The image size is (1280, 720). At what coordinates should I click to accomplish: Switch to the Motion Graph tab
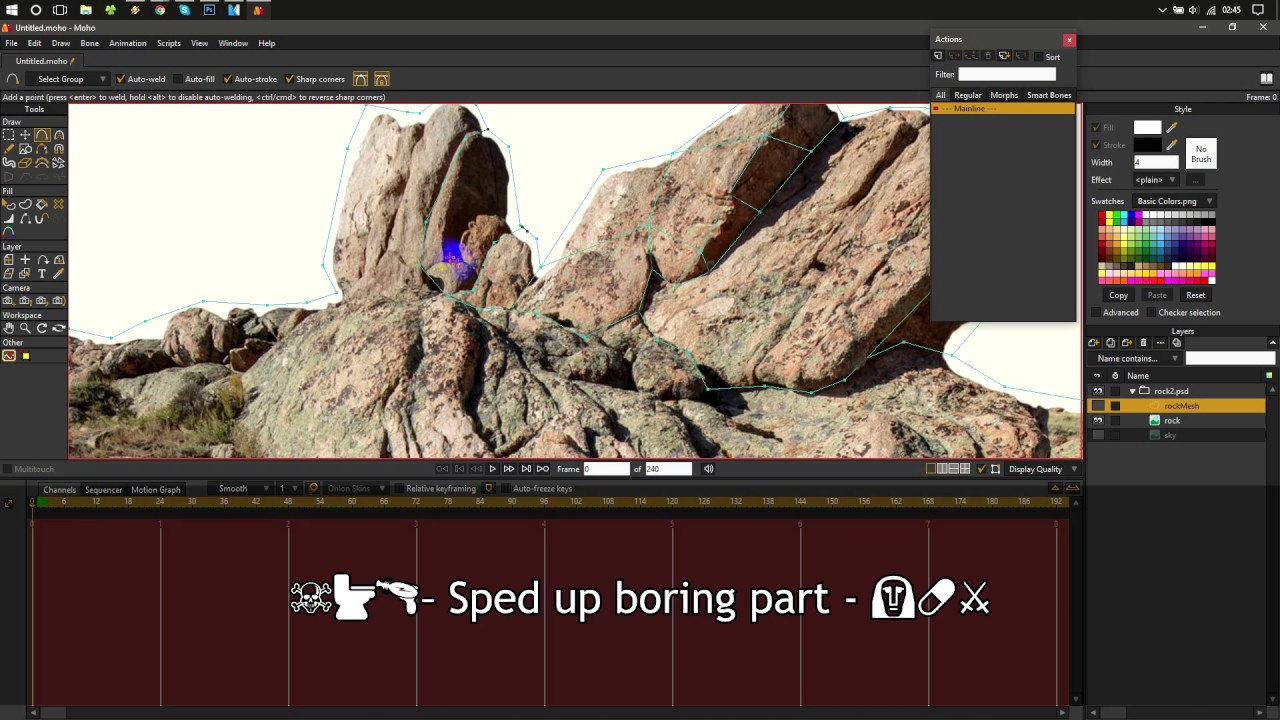[x=156, y=489]
